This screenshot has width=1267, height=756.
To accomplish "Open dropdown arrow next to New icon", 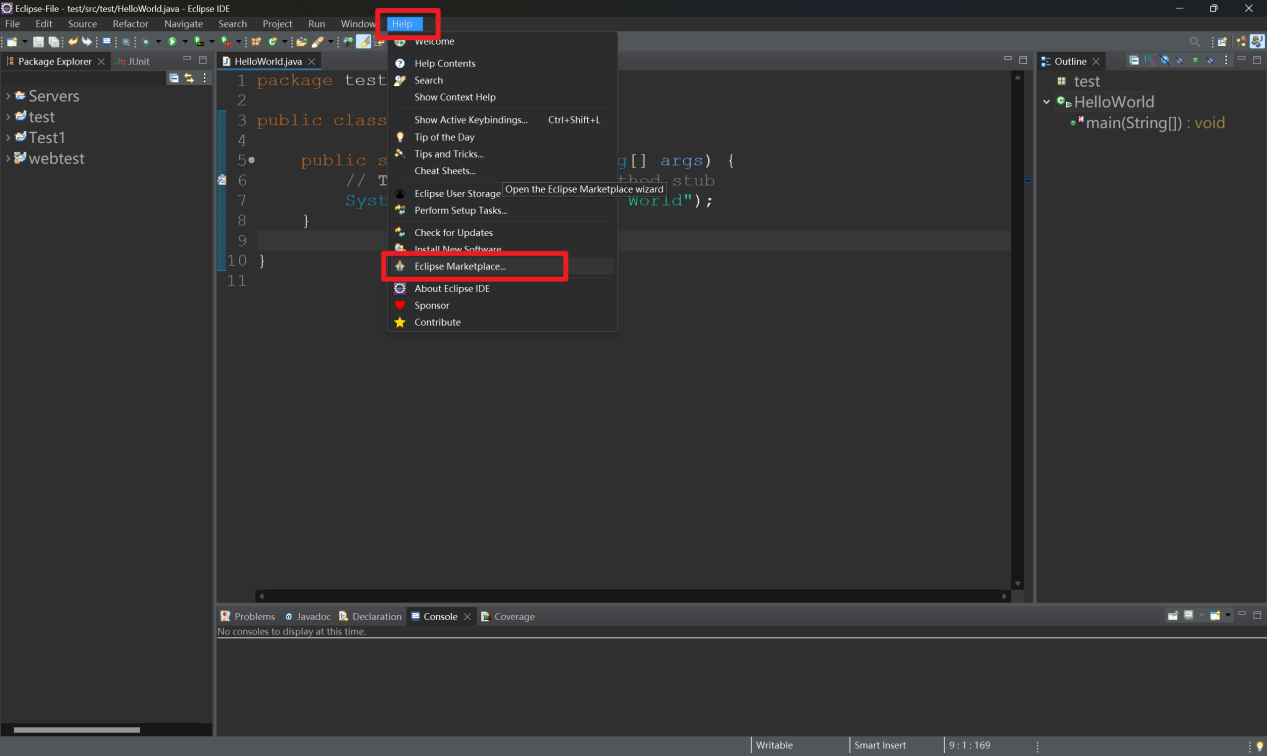I will coord(25,42).
